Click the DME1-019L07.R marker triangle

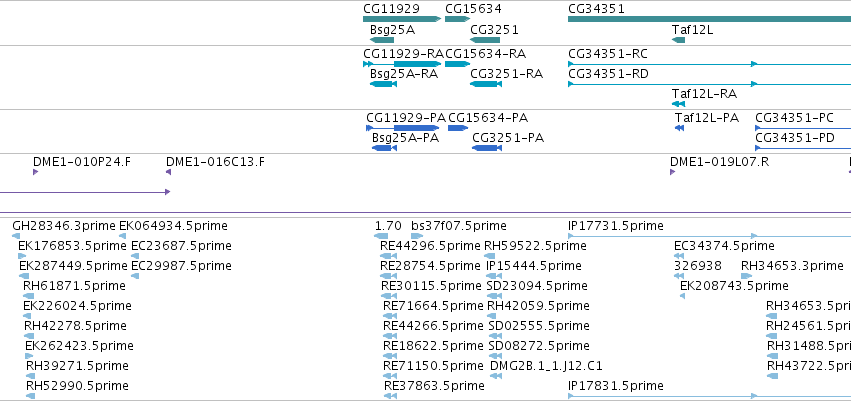(672, 172)
